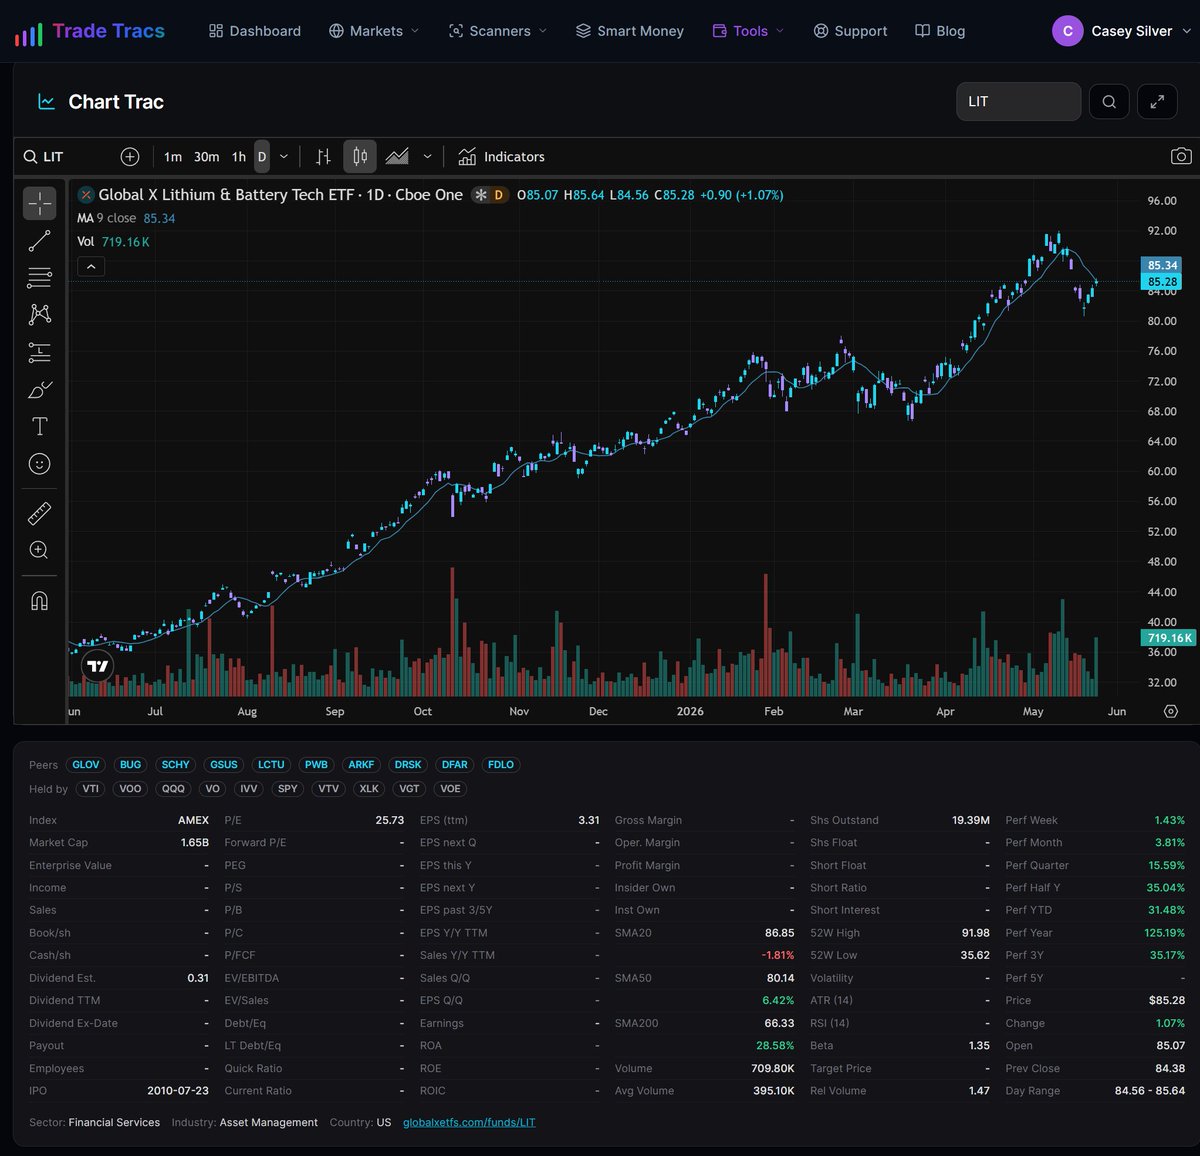Select the candles chart style
Image resolution: width=1200 pixels, height=1156 pixels.
click(360, 157)
